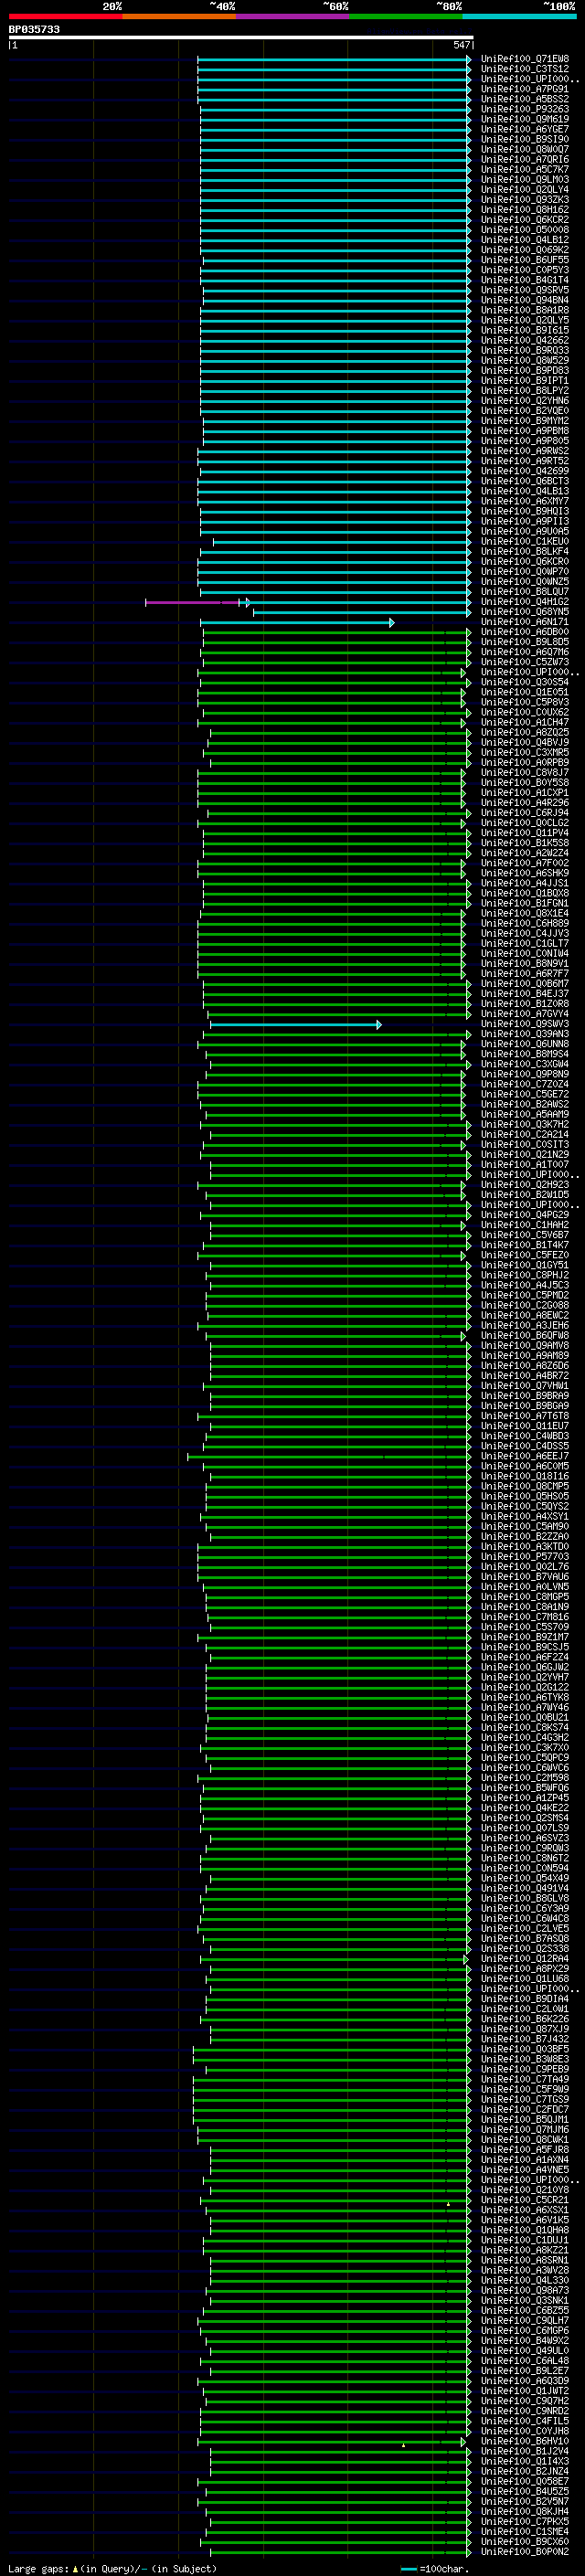Select hit label UniRef100_B6UF55
The width and height of the screenshot is (585, 2576).
pyautogui.click(x=524, y=260)
